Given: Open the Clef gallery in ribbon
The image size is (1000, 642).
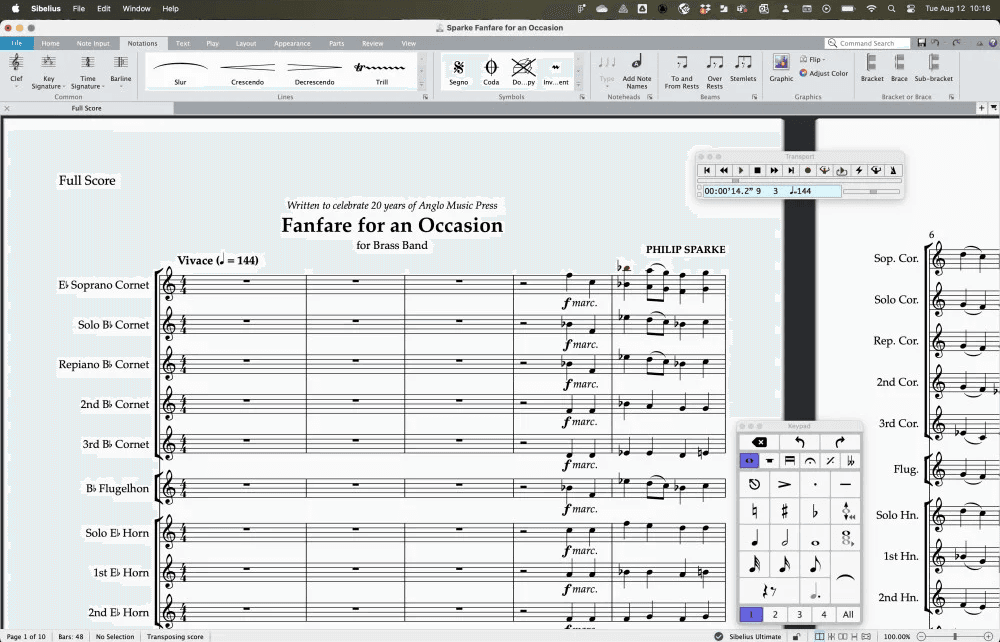Looking at the screenshot, I should coord(16,70).
